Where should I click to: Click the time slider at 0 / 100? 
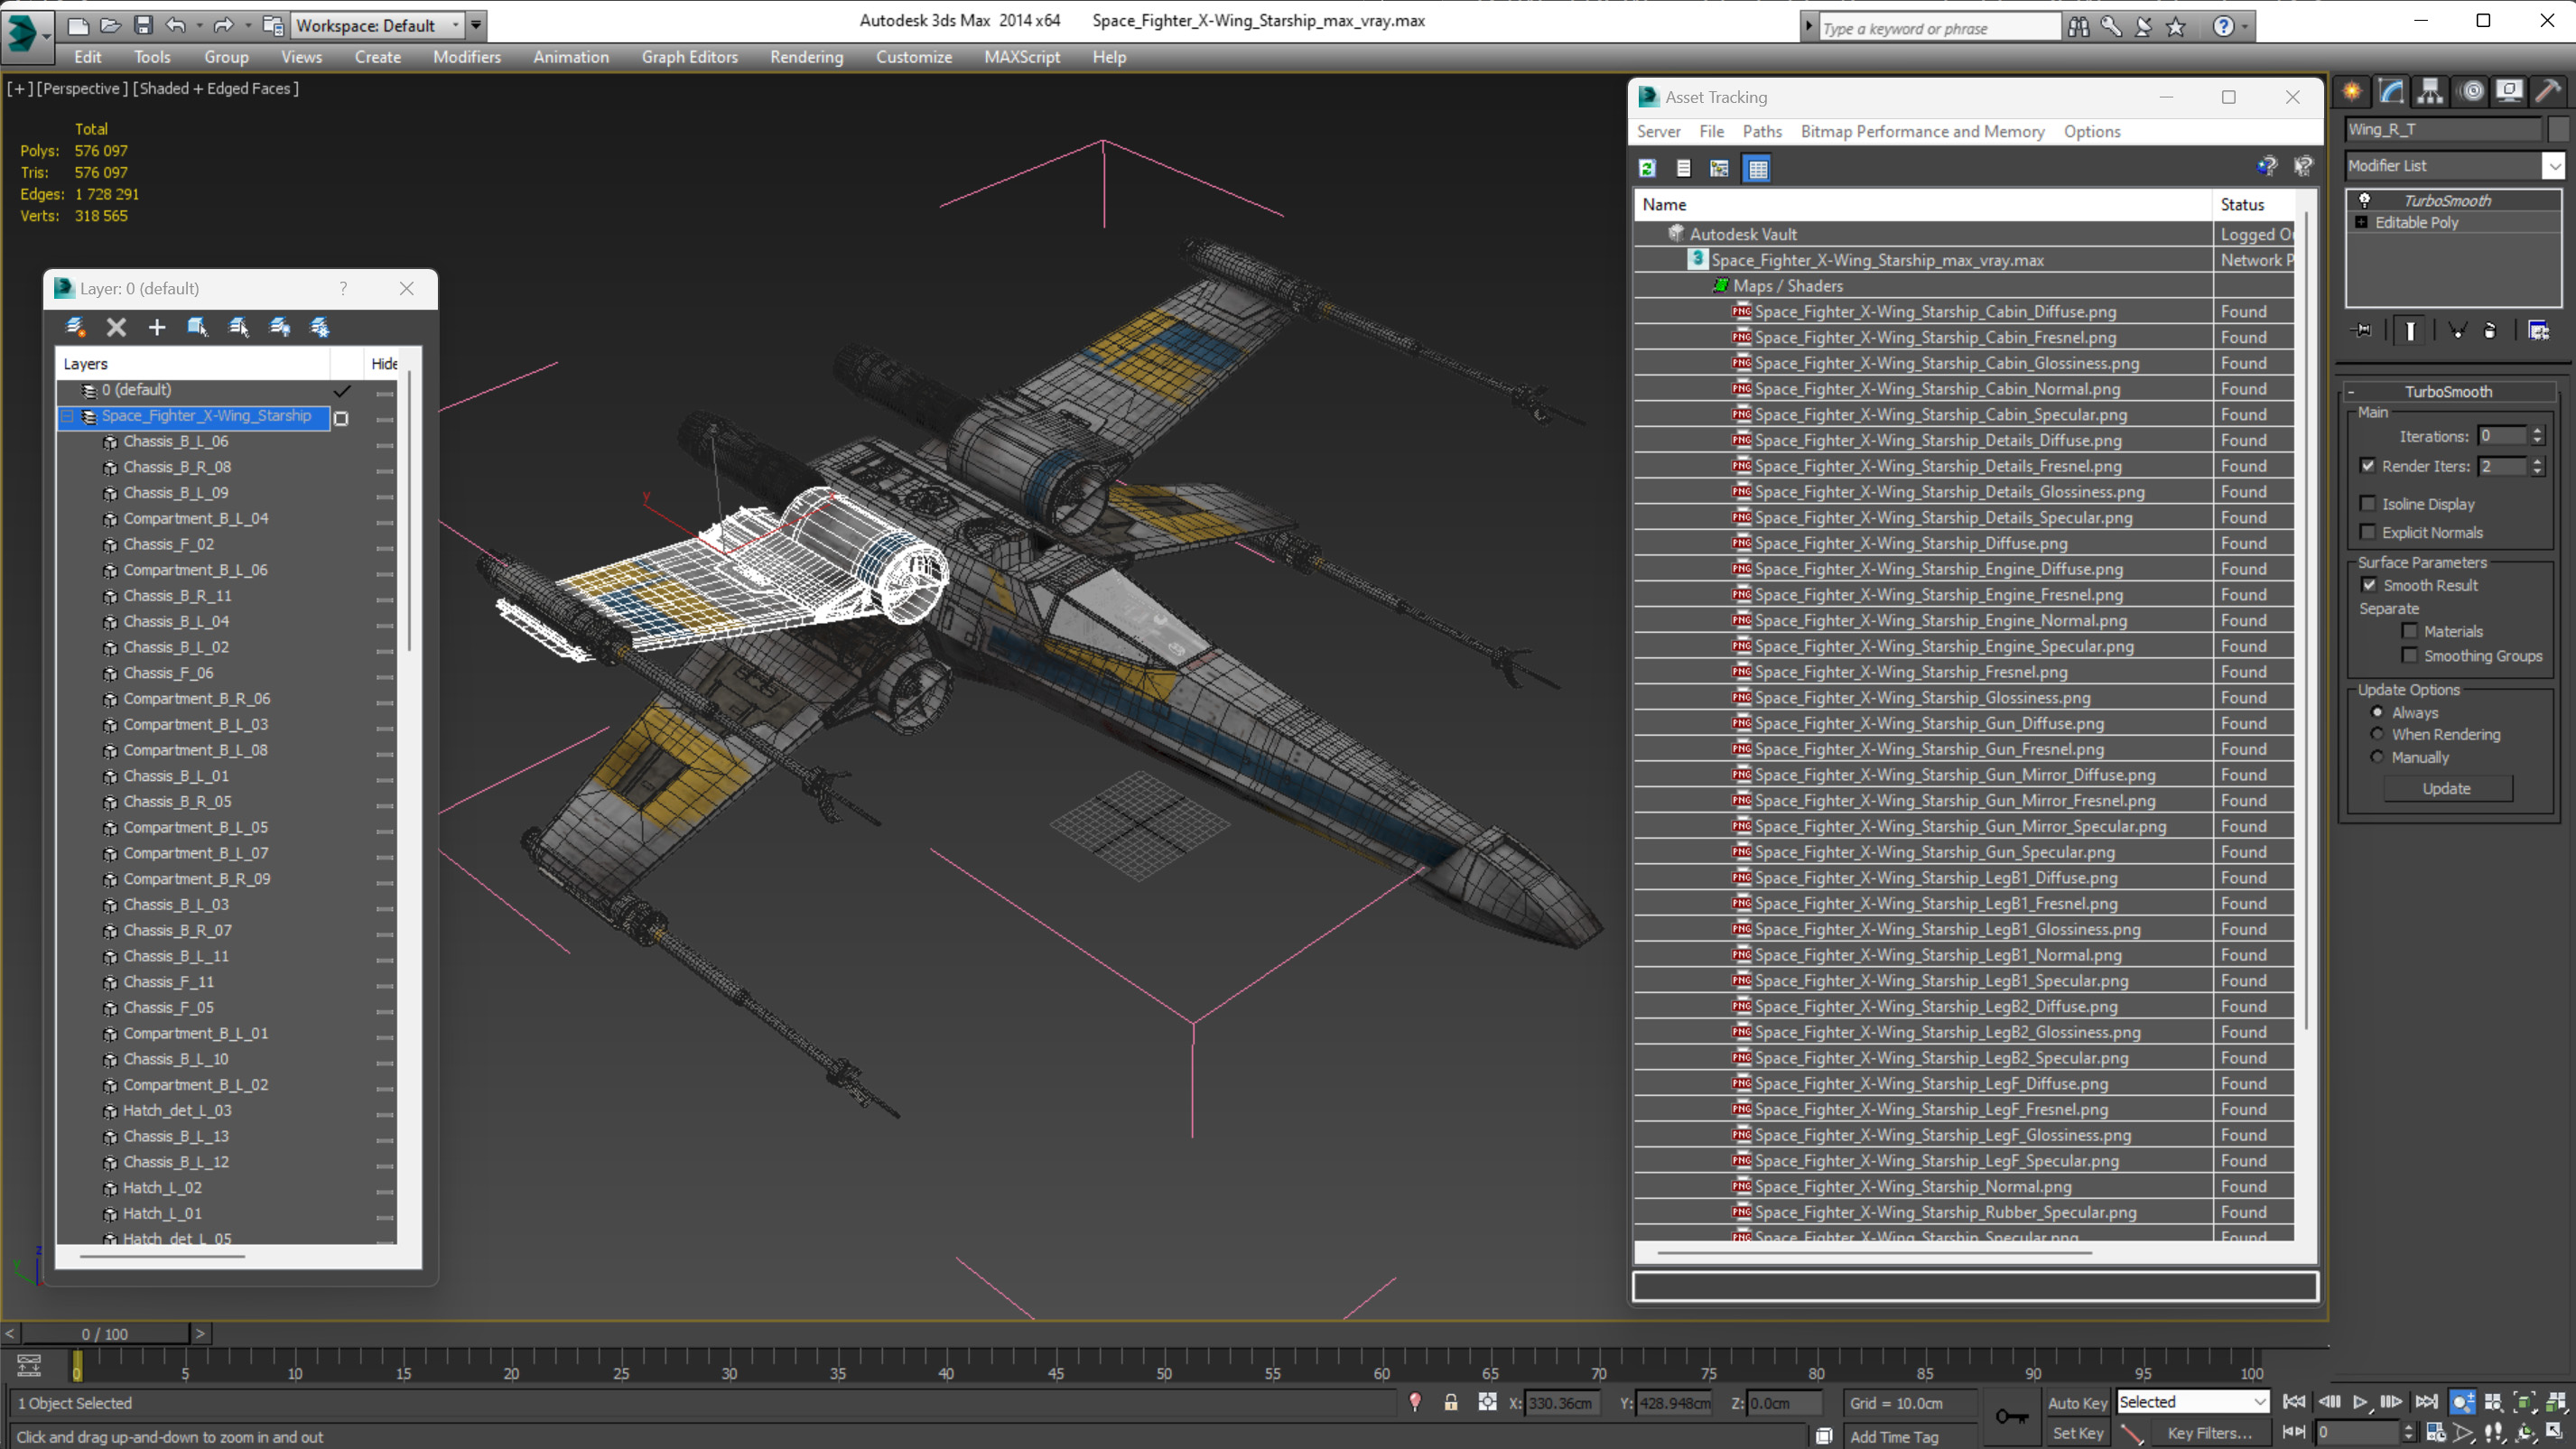click(105, 1333)
